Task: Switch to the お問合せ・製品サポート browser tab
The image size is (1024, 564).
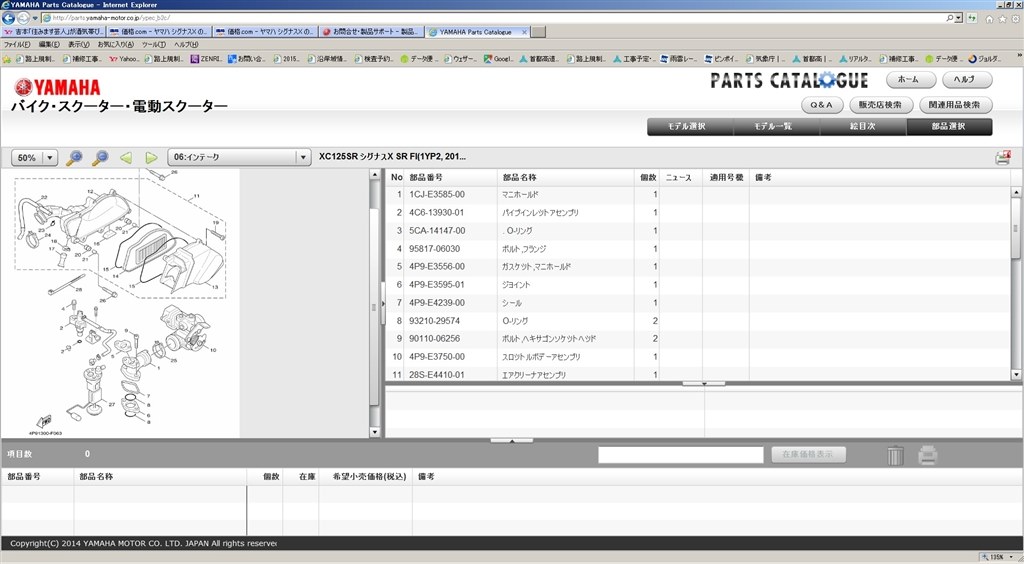Action: [371, 31]
